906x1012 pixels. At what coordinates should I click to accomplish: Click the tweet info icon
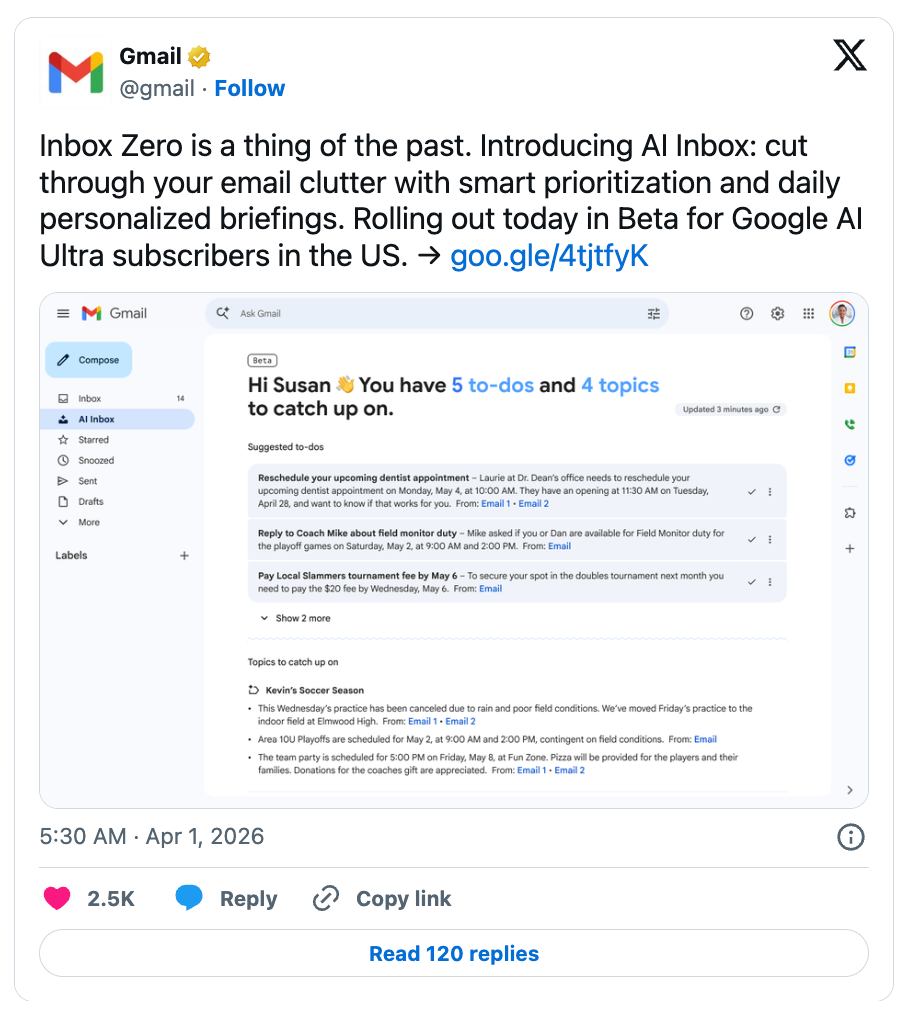(x=849, y=836)
